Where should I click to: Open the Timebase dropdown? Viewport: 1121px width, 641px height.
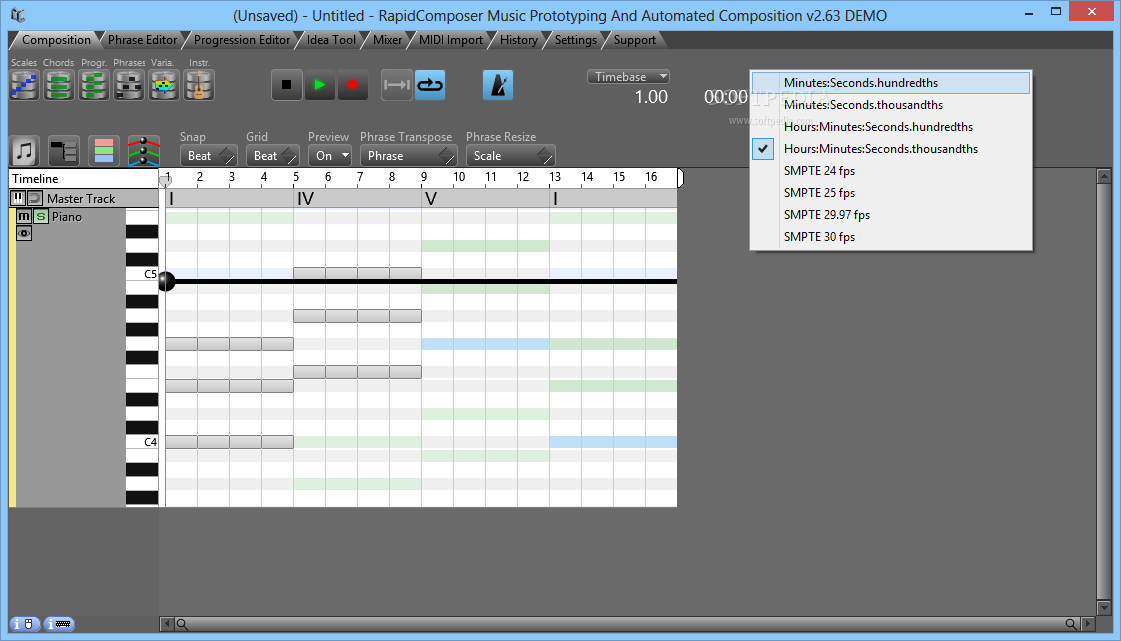click(x=628, y=76)
